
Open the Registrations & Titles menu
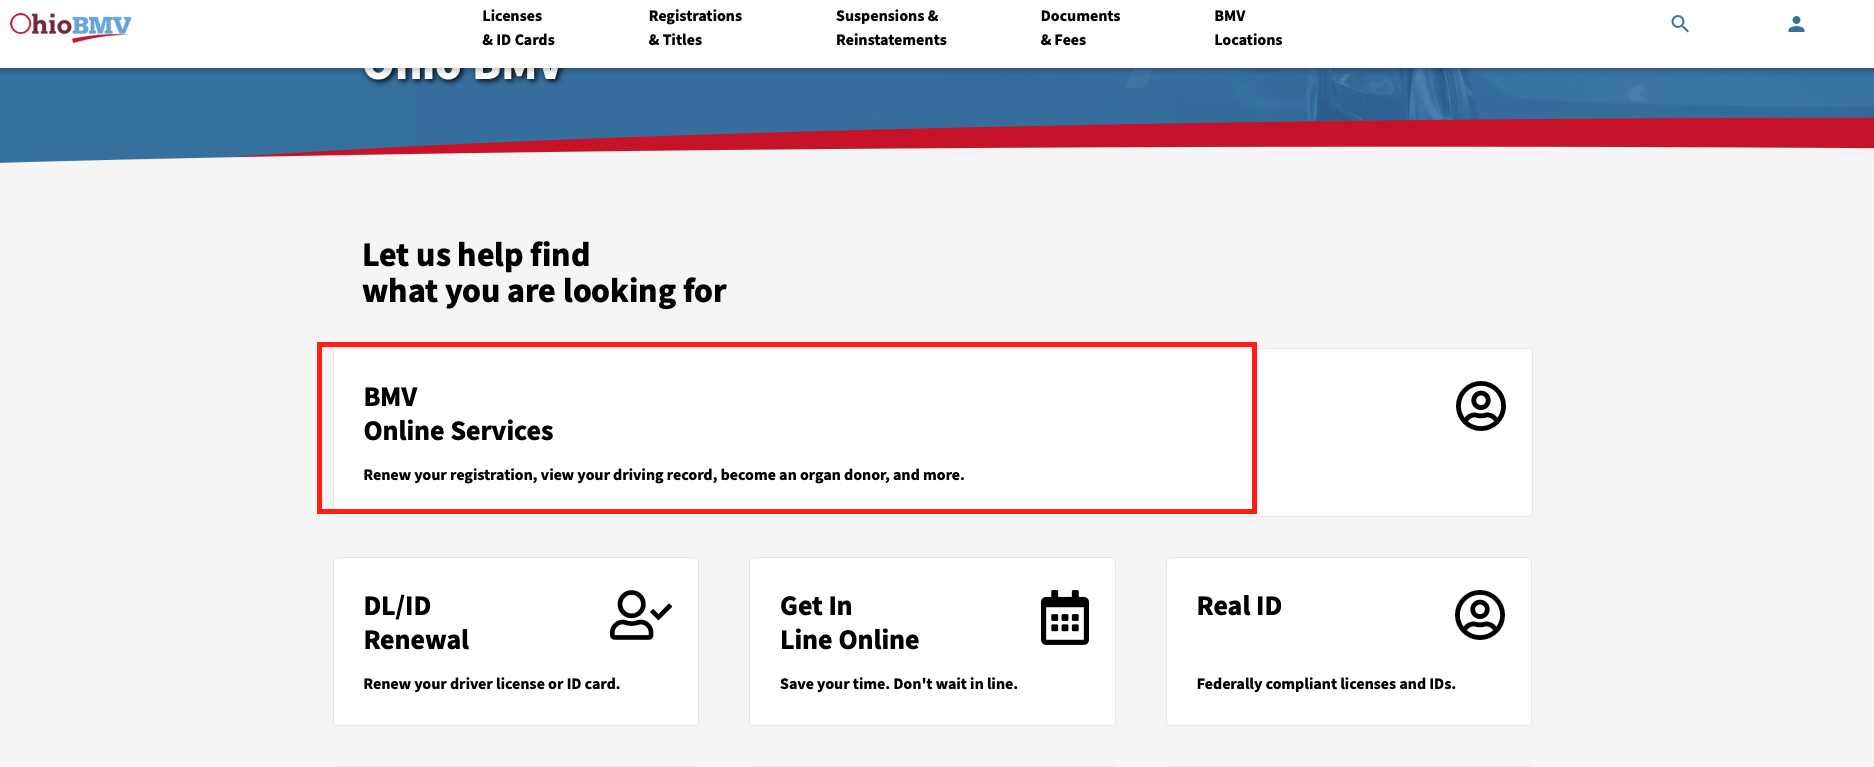tap(695, 28)
